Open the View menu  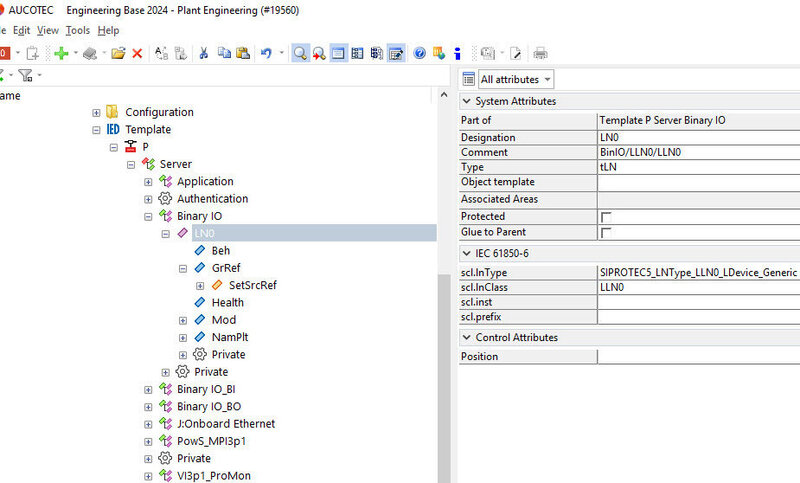click(x=47, y=31)
